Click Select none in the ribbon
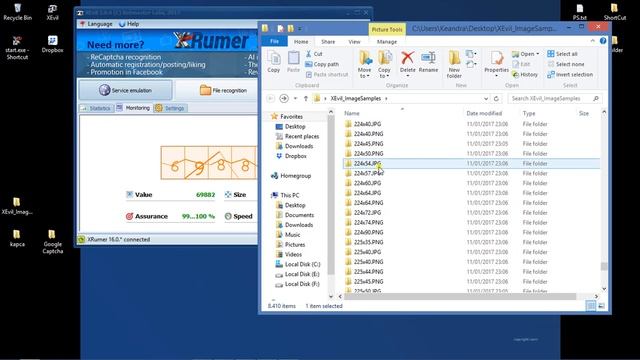640x360 pixels. click(x=566, y=64)
